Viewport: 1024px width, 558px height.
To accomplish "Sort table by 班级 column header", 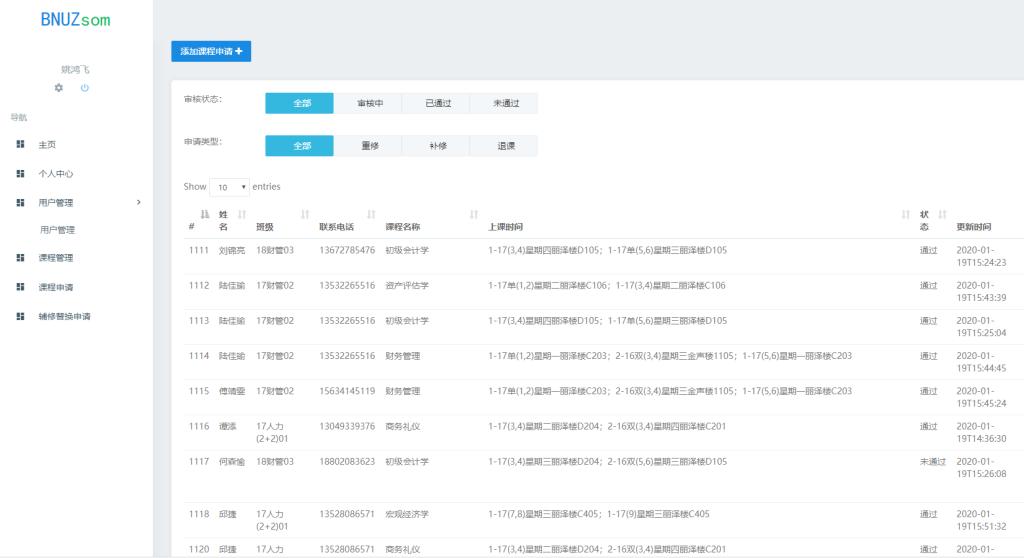I will point(265,227).
